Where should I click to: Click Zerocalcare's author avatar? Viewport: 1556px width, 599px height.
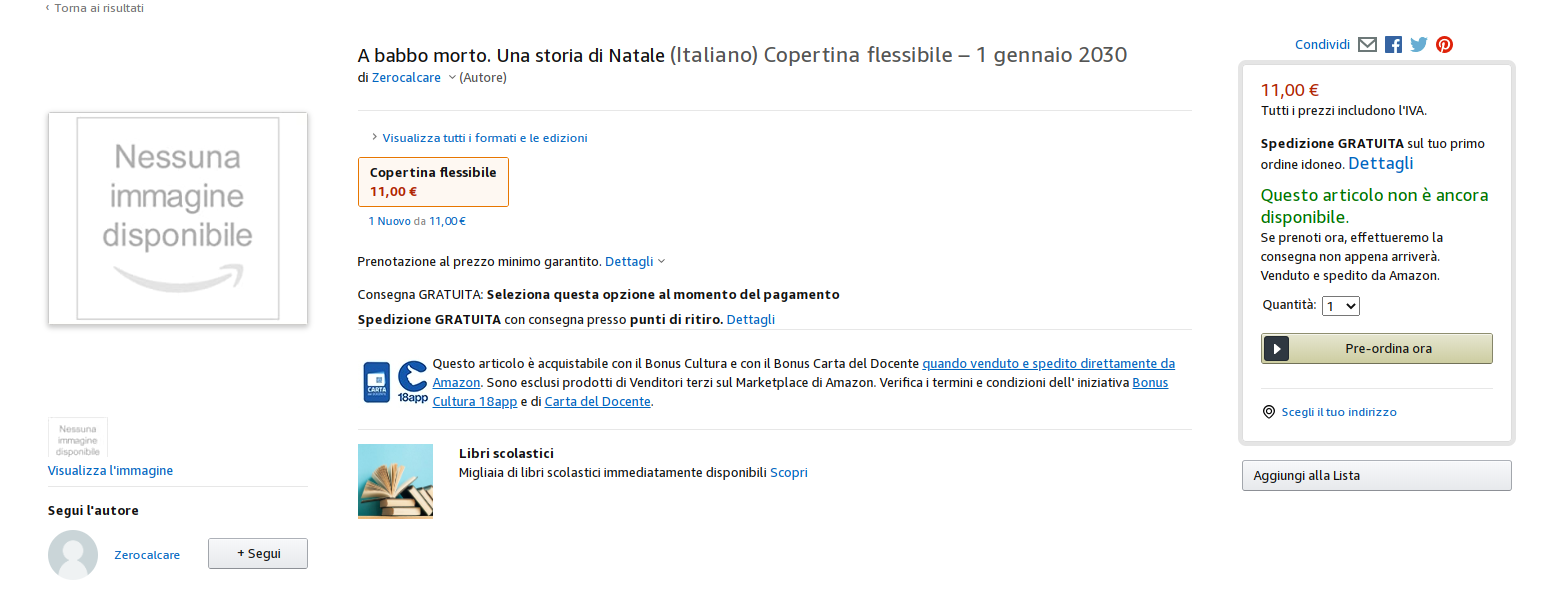[x=73, y=555]
